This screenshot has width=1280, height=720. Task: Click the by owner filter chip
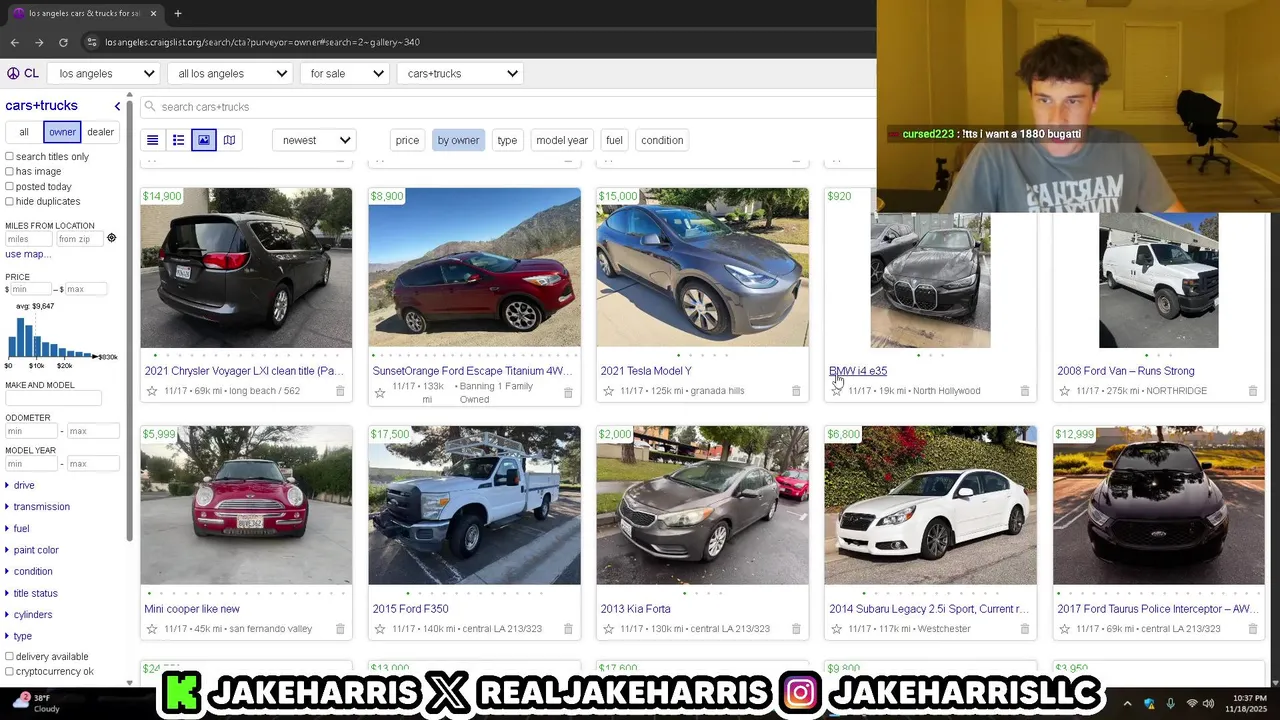click(x=458, y=140)
